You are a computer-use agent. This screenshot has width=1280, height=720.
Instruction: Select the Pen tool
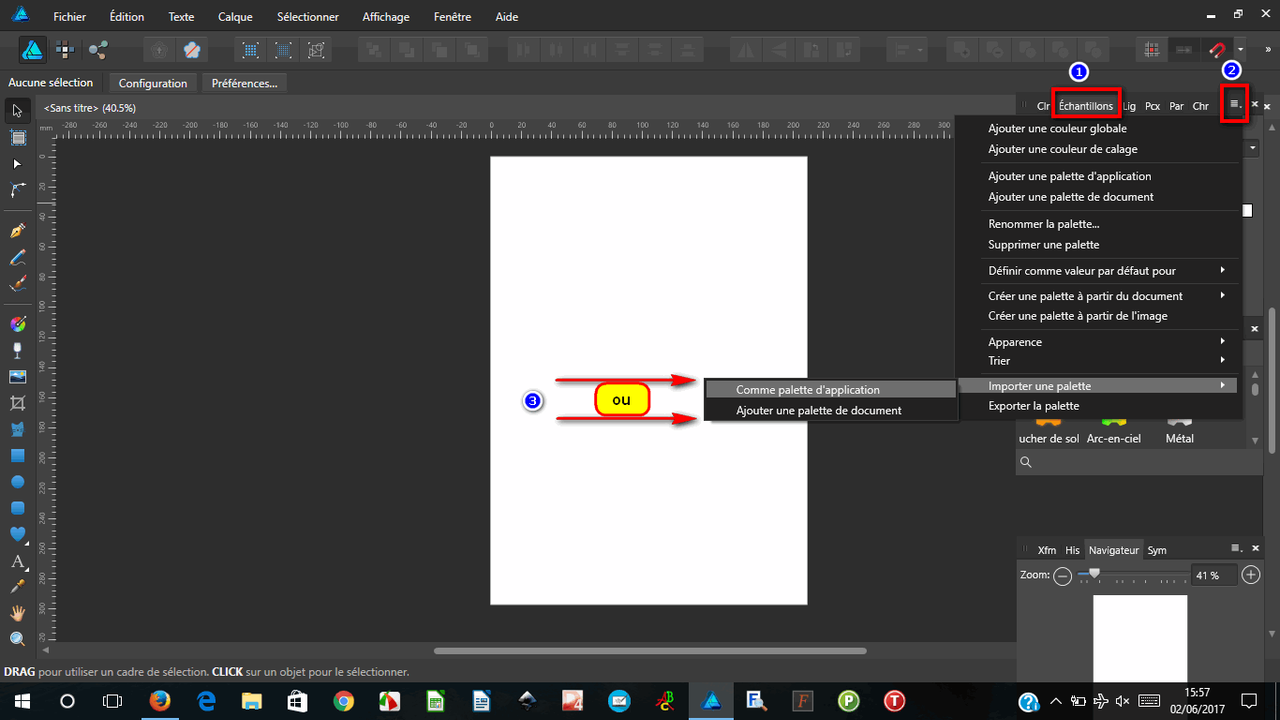[17, 231]
